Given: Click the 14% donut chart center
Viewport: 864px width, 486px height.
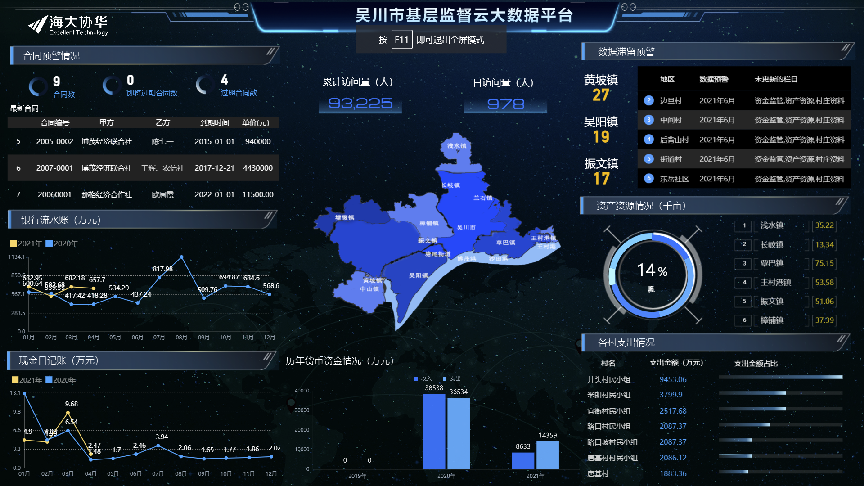Looking at the screenshot, I should (652, 274).
